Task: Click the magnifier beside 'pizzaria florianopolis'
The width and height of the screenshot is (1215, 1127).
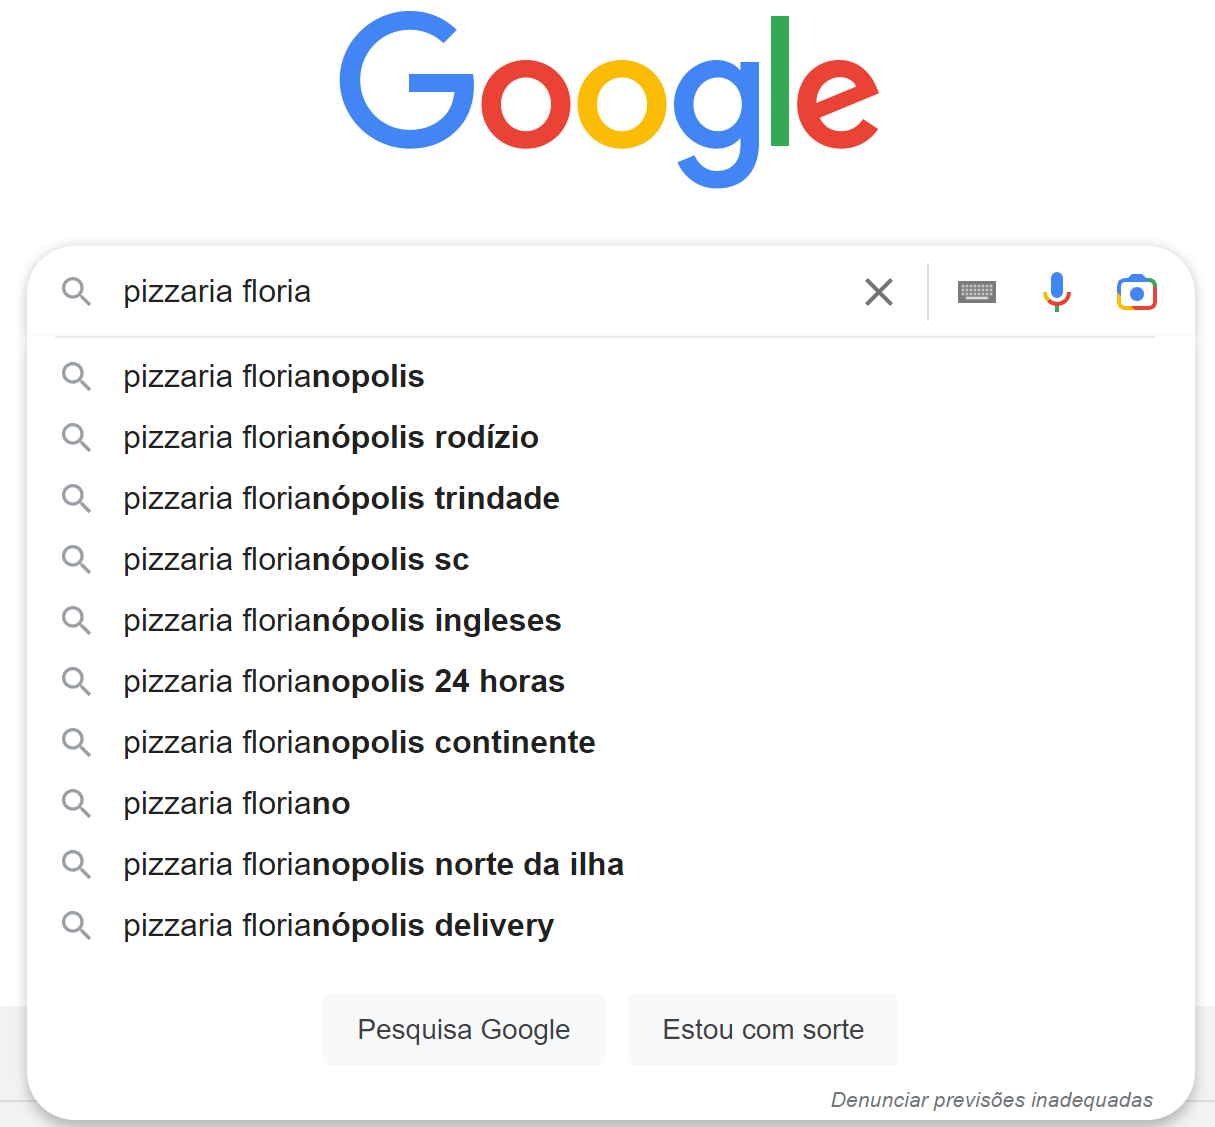Action: (x=77, y=376)
